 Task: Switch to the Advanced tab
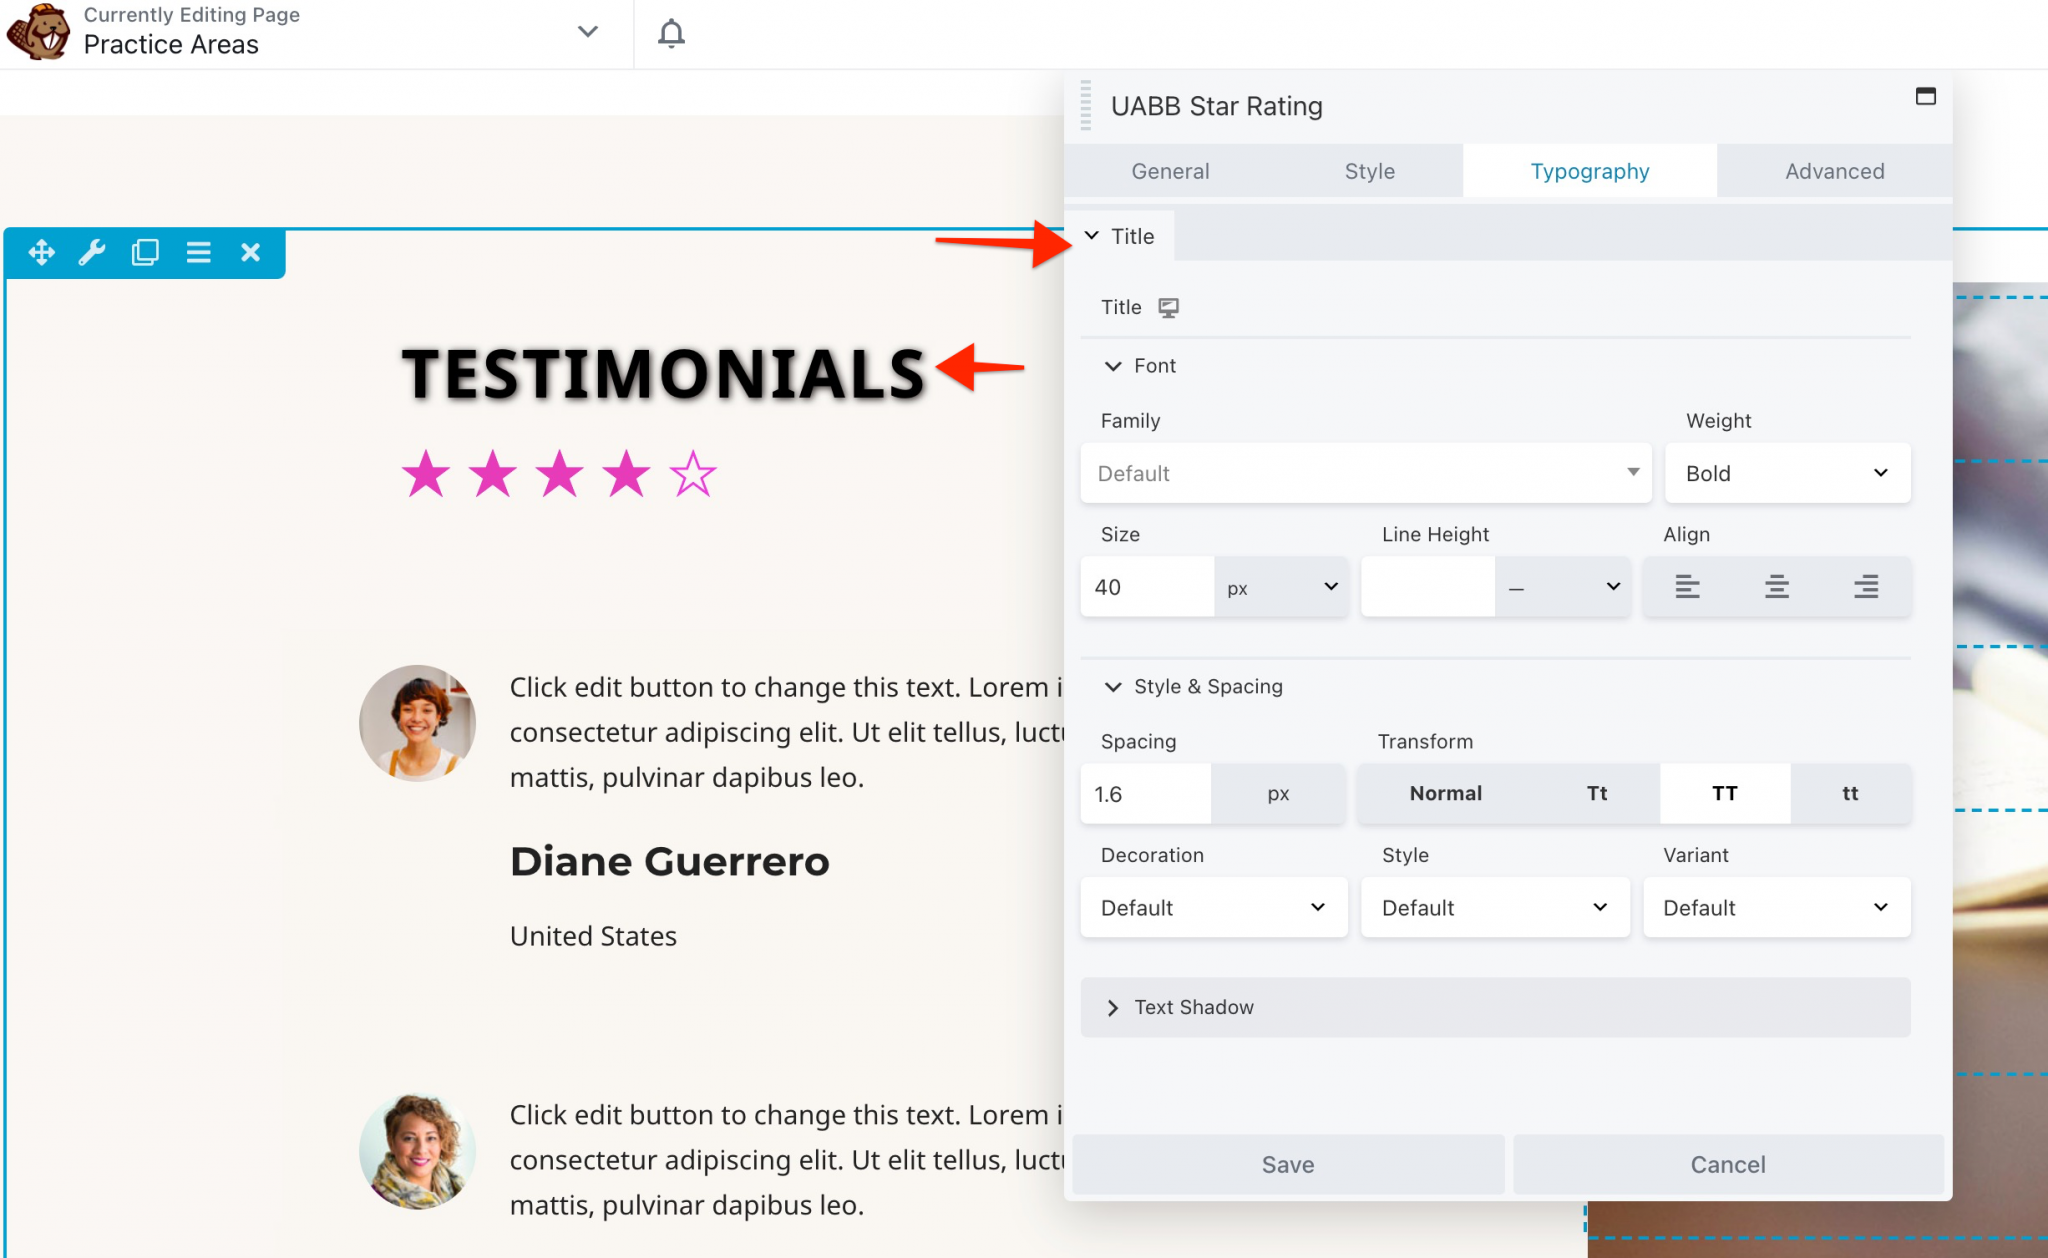[x=1833, y=170]
